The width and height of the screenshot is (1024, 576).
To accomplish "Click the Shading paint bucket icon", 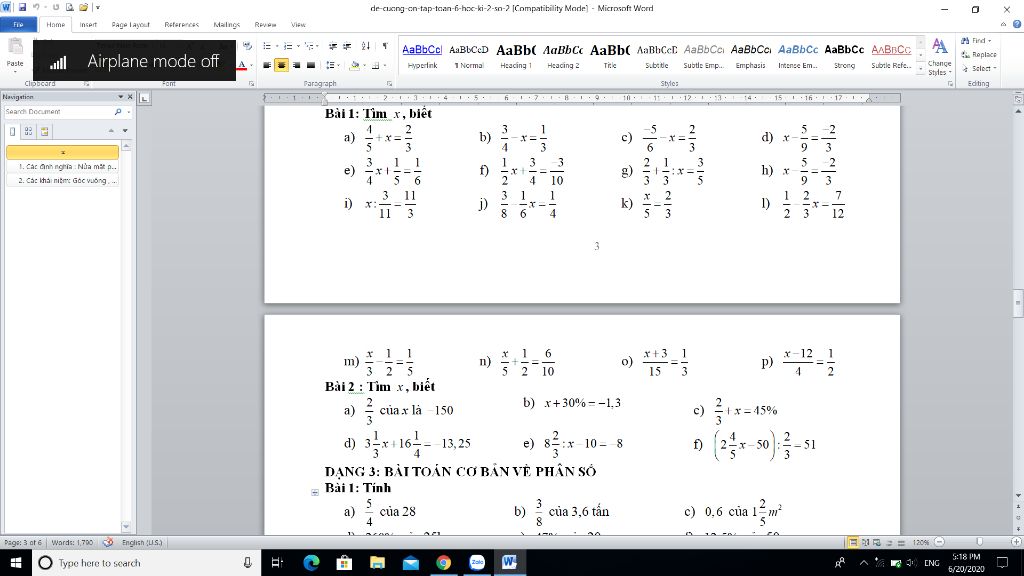I will pyautogui.click(x=354, y=65).
